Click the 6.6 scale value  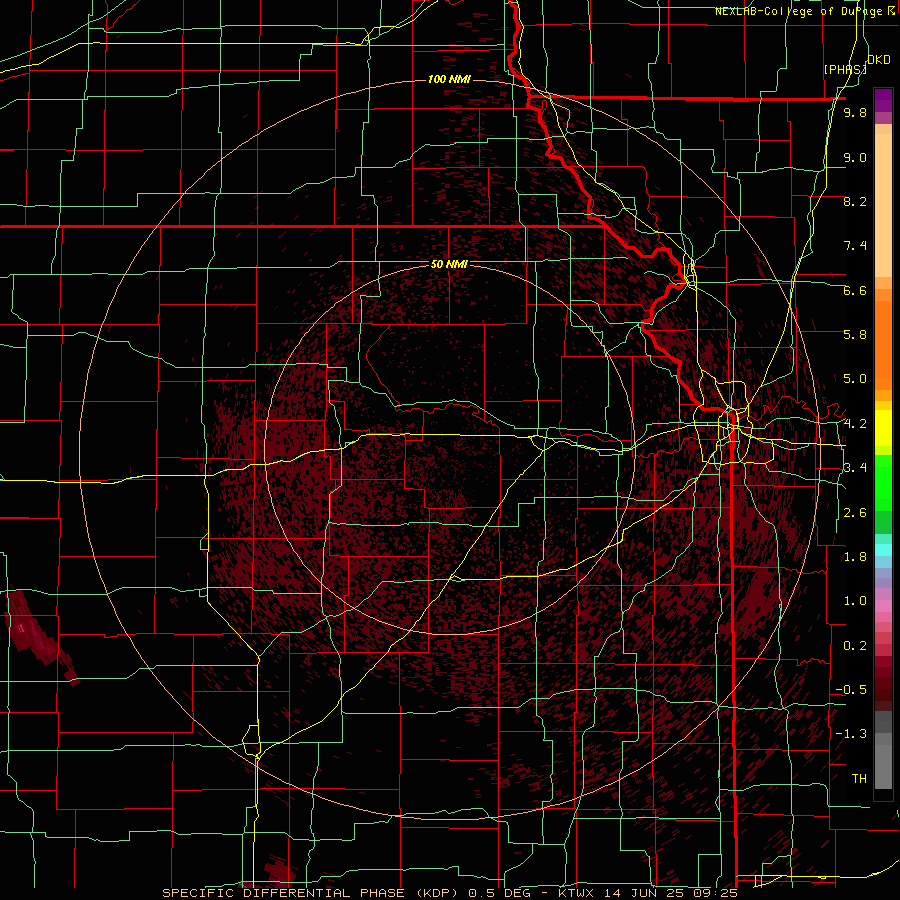[855, 290]
